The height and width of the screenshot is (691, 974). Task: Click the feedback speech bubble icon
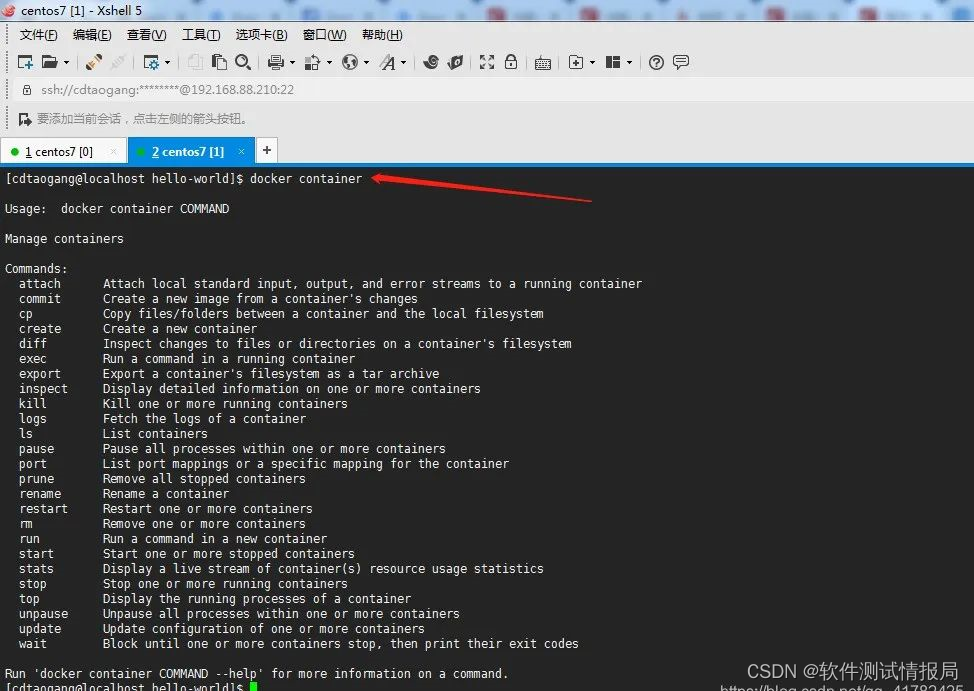681,62
